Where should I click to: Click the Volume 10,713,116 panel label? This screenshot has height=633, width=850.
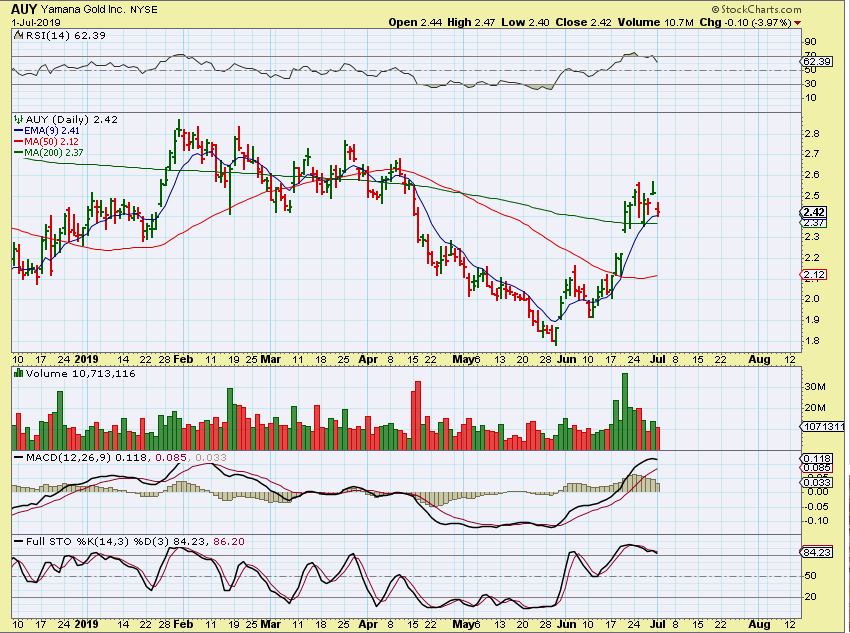click(x=80, y=373)
